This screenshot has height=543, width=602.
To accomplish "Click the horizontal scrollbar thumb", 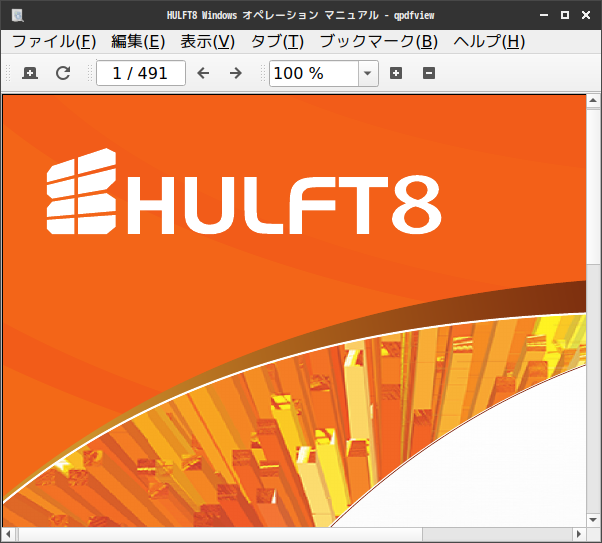I will [x=221, y=534].
